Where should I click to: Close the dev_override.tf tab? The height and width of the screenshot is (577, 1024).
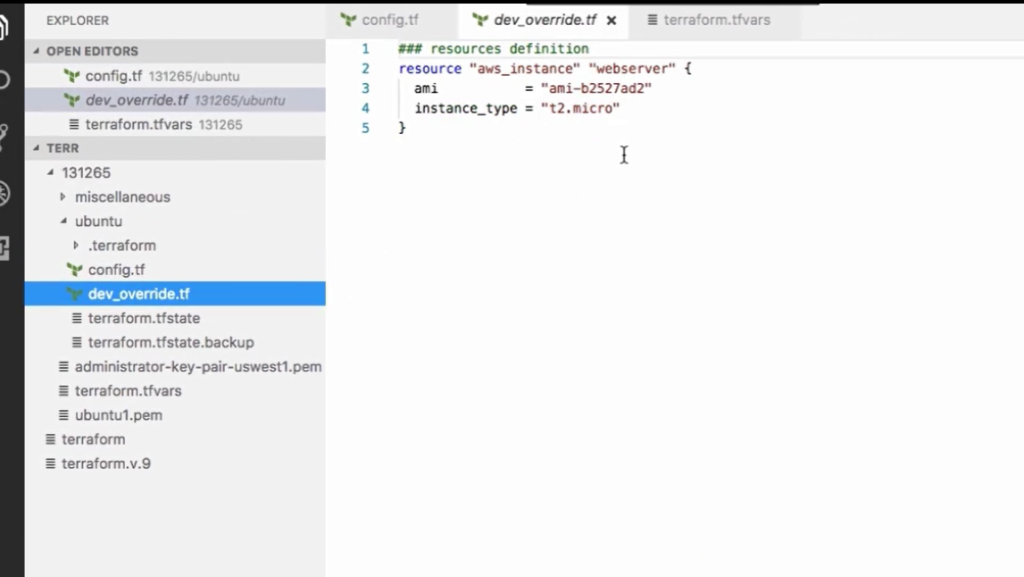611,20
